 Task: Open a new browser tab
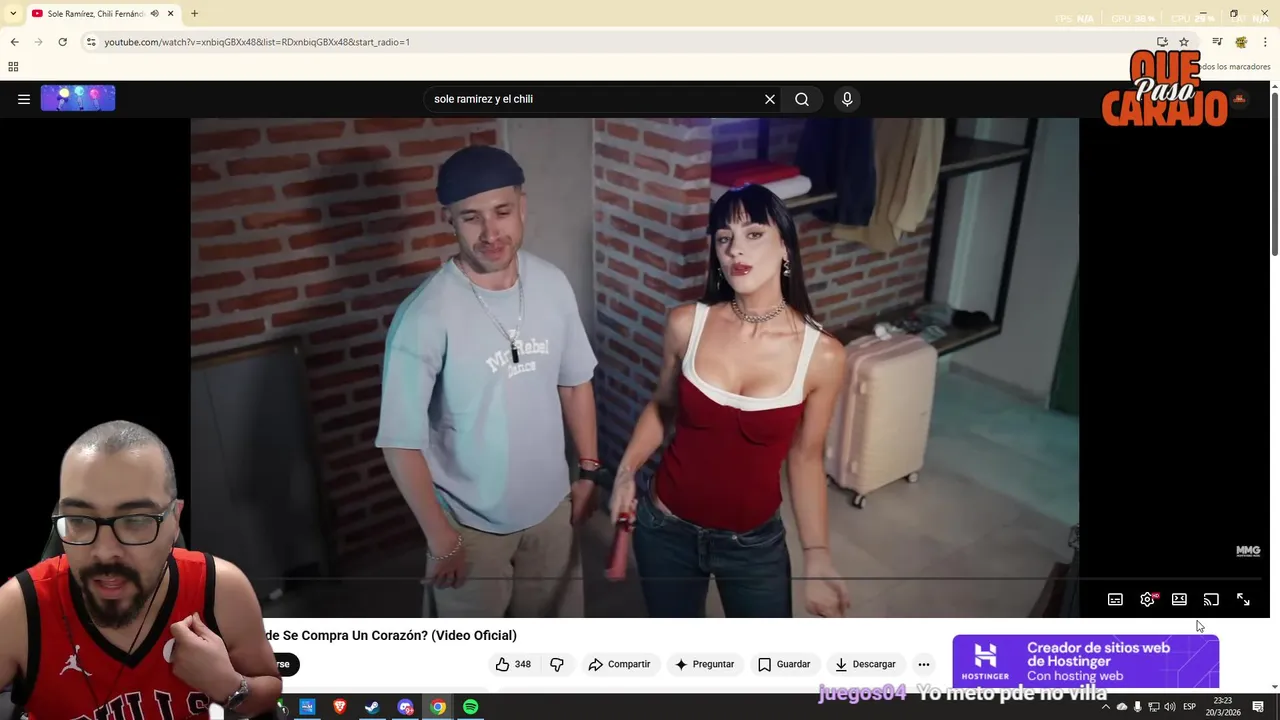click(194, 14)
